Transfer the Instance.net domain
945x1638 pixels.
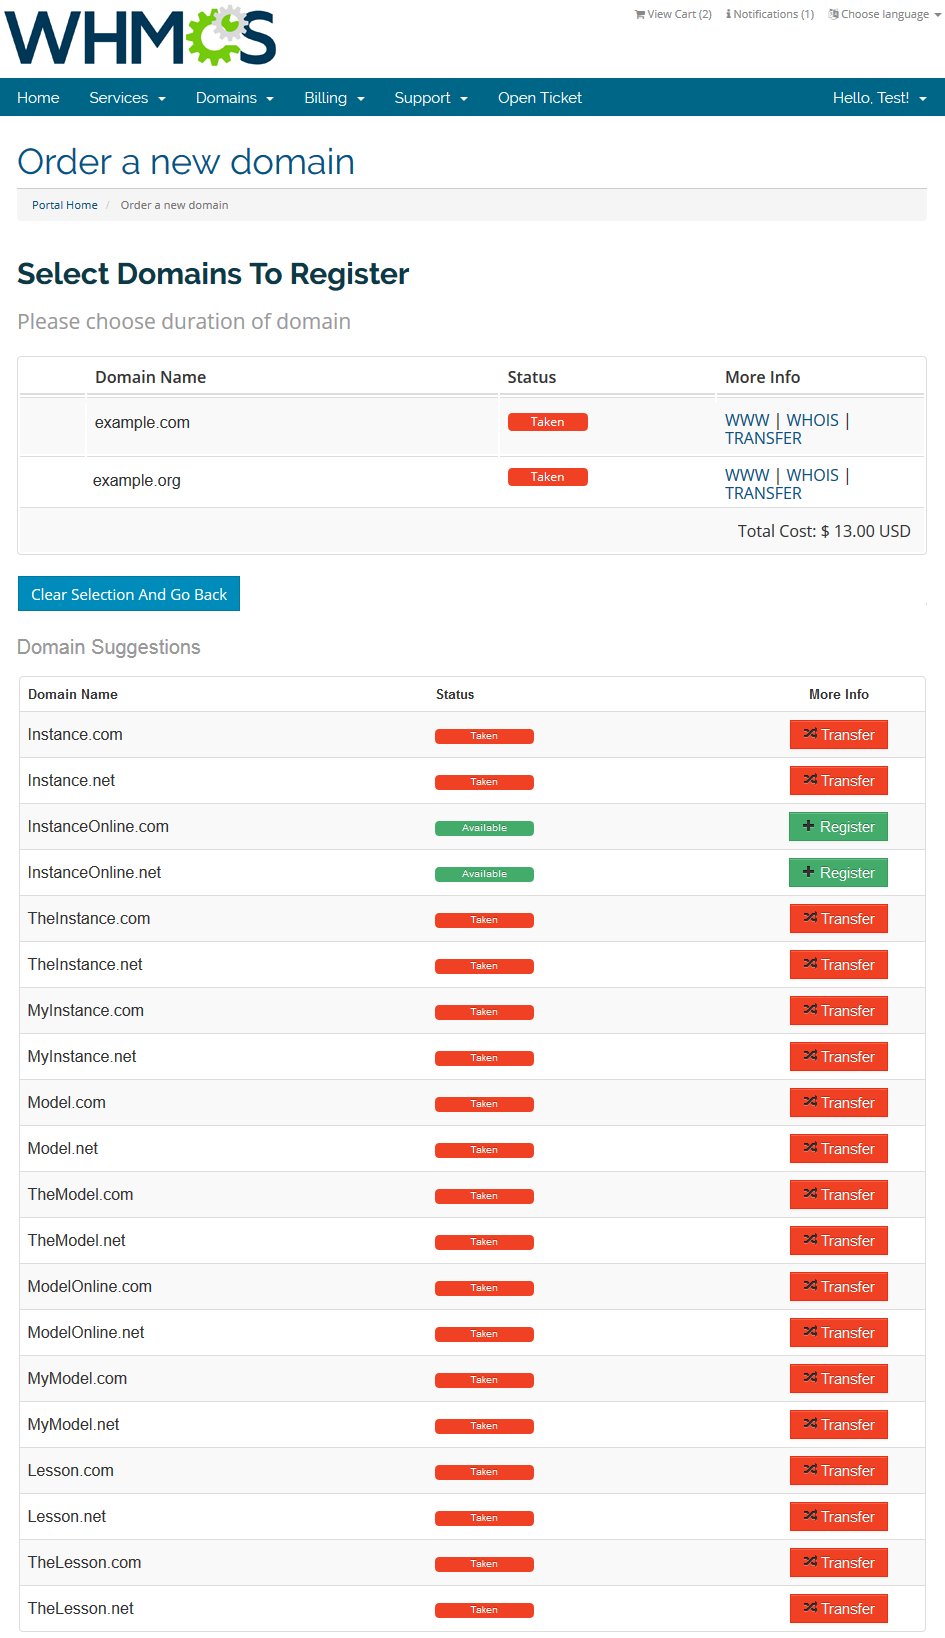839,781
